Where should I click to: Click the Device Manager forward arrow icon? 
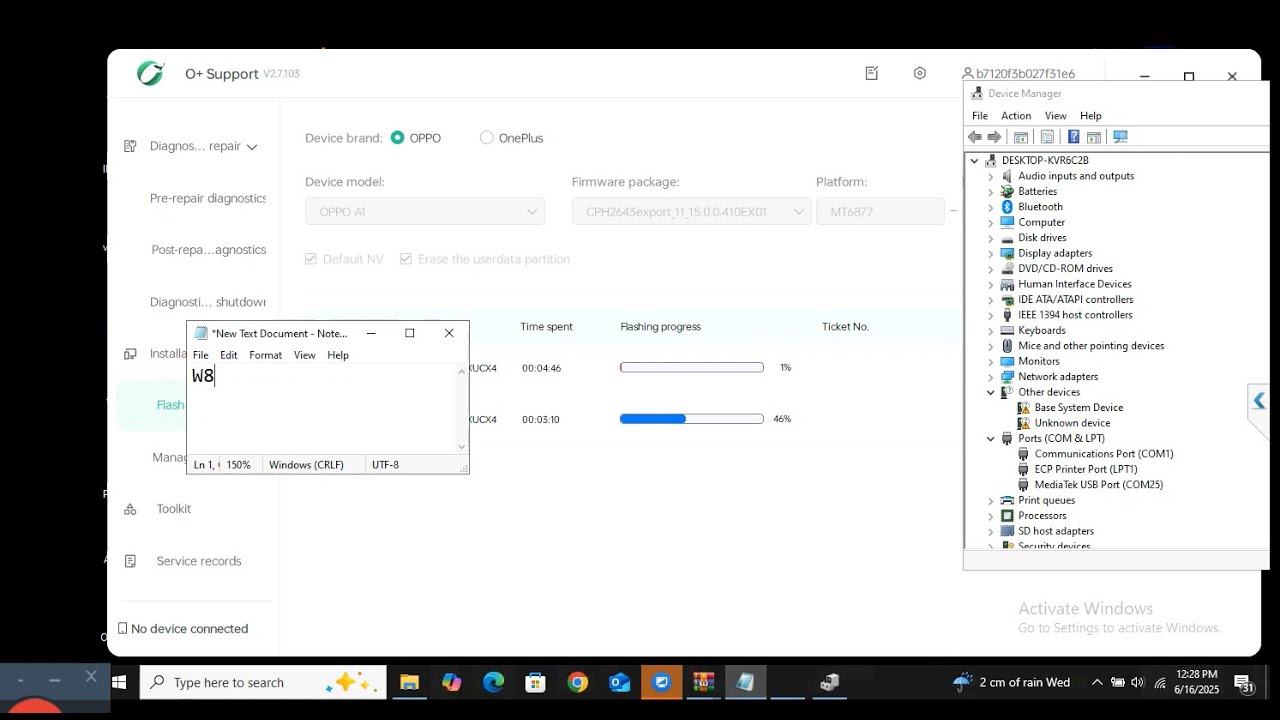[994, 137]
